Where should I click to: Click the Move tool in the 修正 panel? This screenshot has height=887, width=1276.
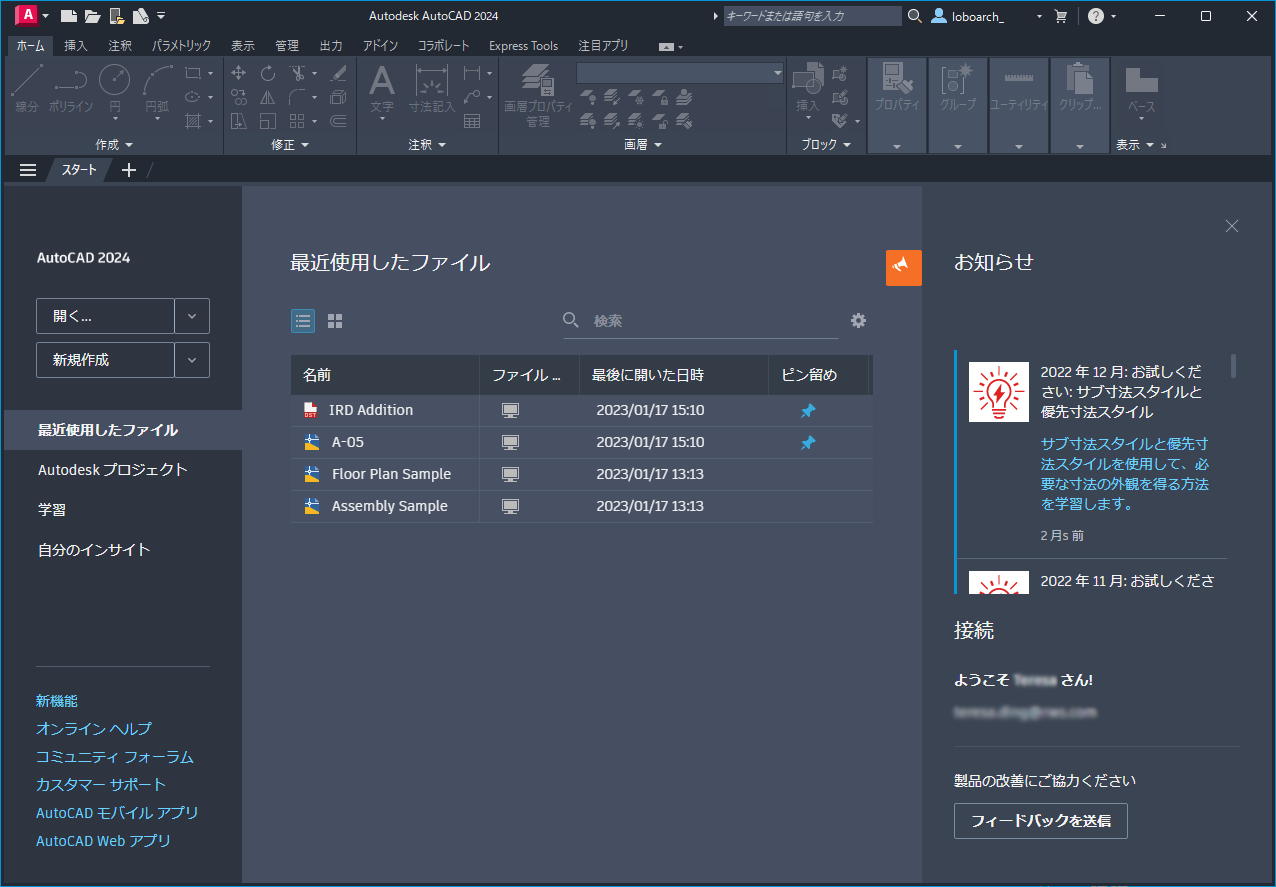tap(239, 73)
